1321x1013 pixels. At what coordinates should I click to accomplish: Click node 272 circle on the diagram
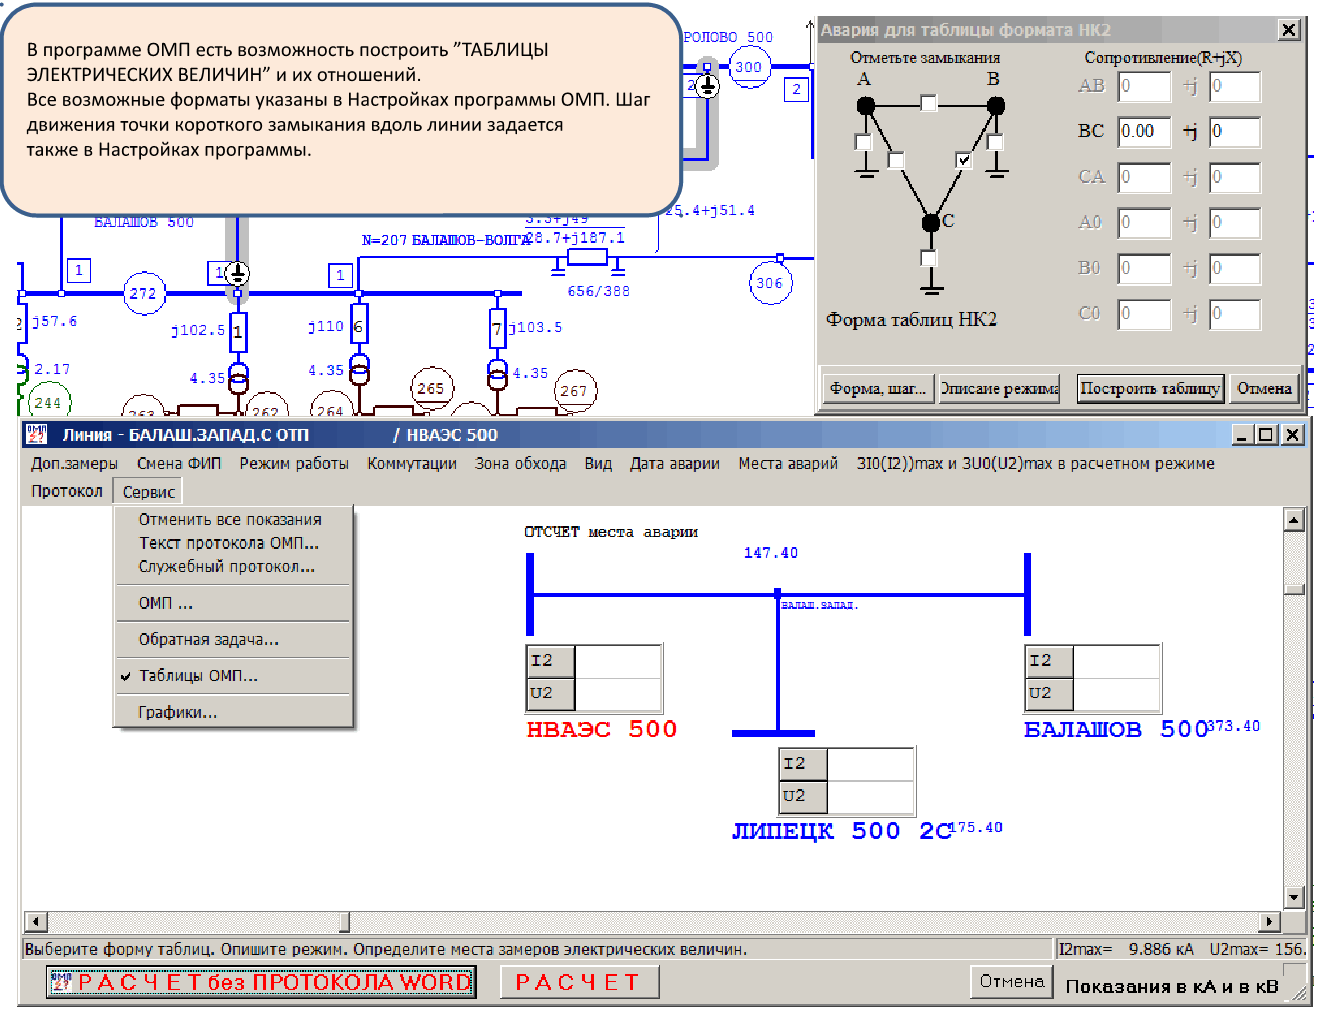(x=143, y=293)
